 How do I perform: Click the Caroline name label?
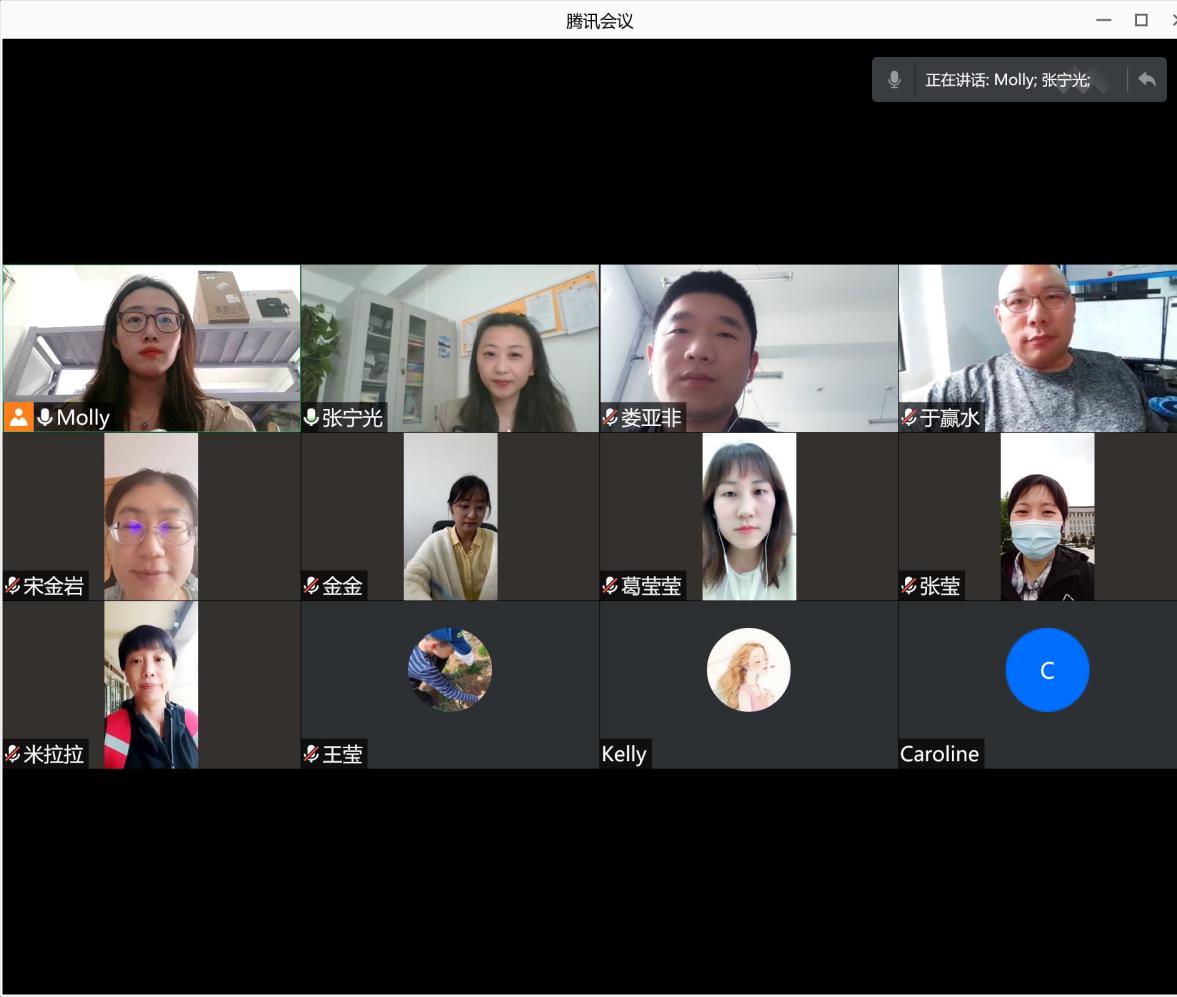(x=939, y=754)
